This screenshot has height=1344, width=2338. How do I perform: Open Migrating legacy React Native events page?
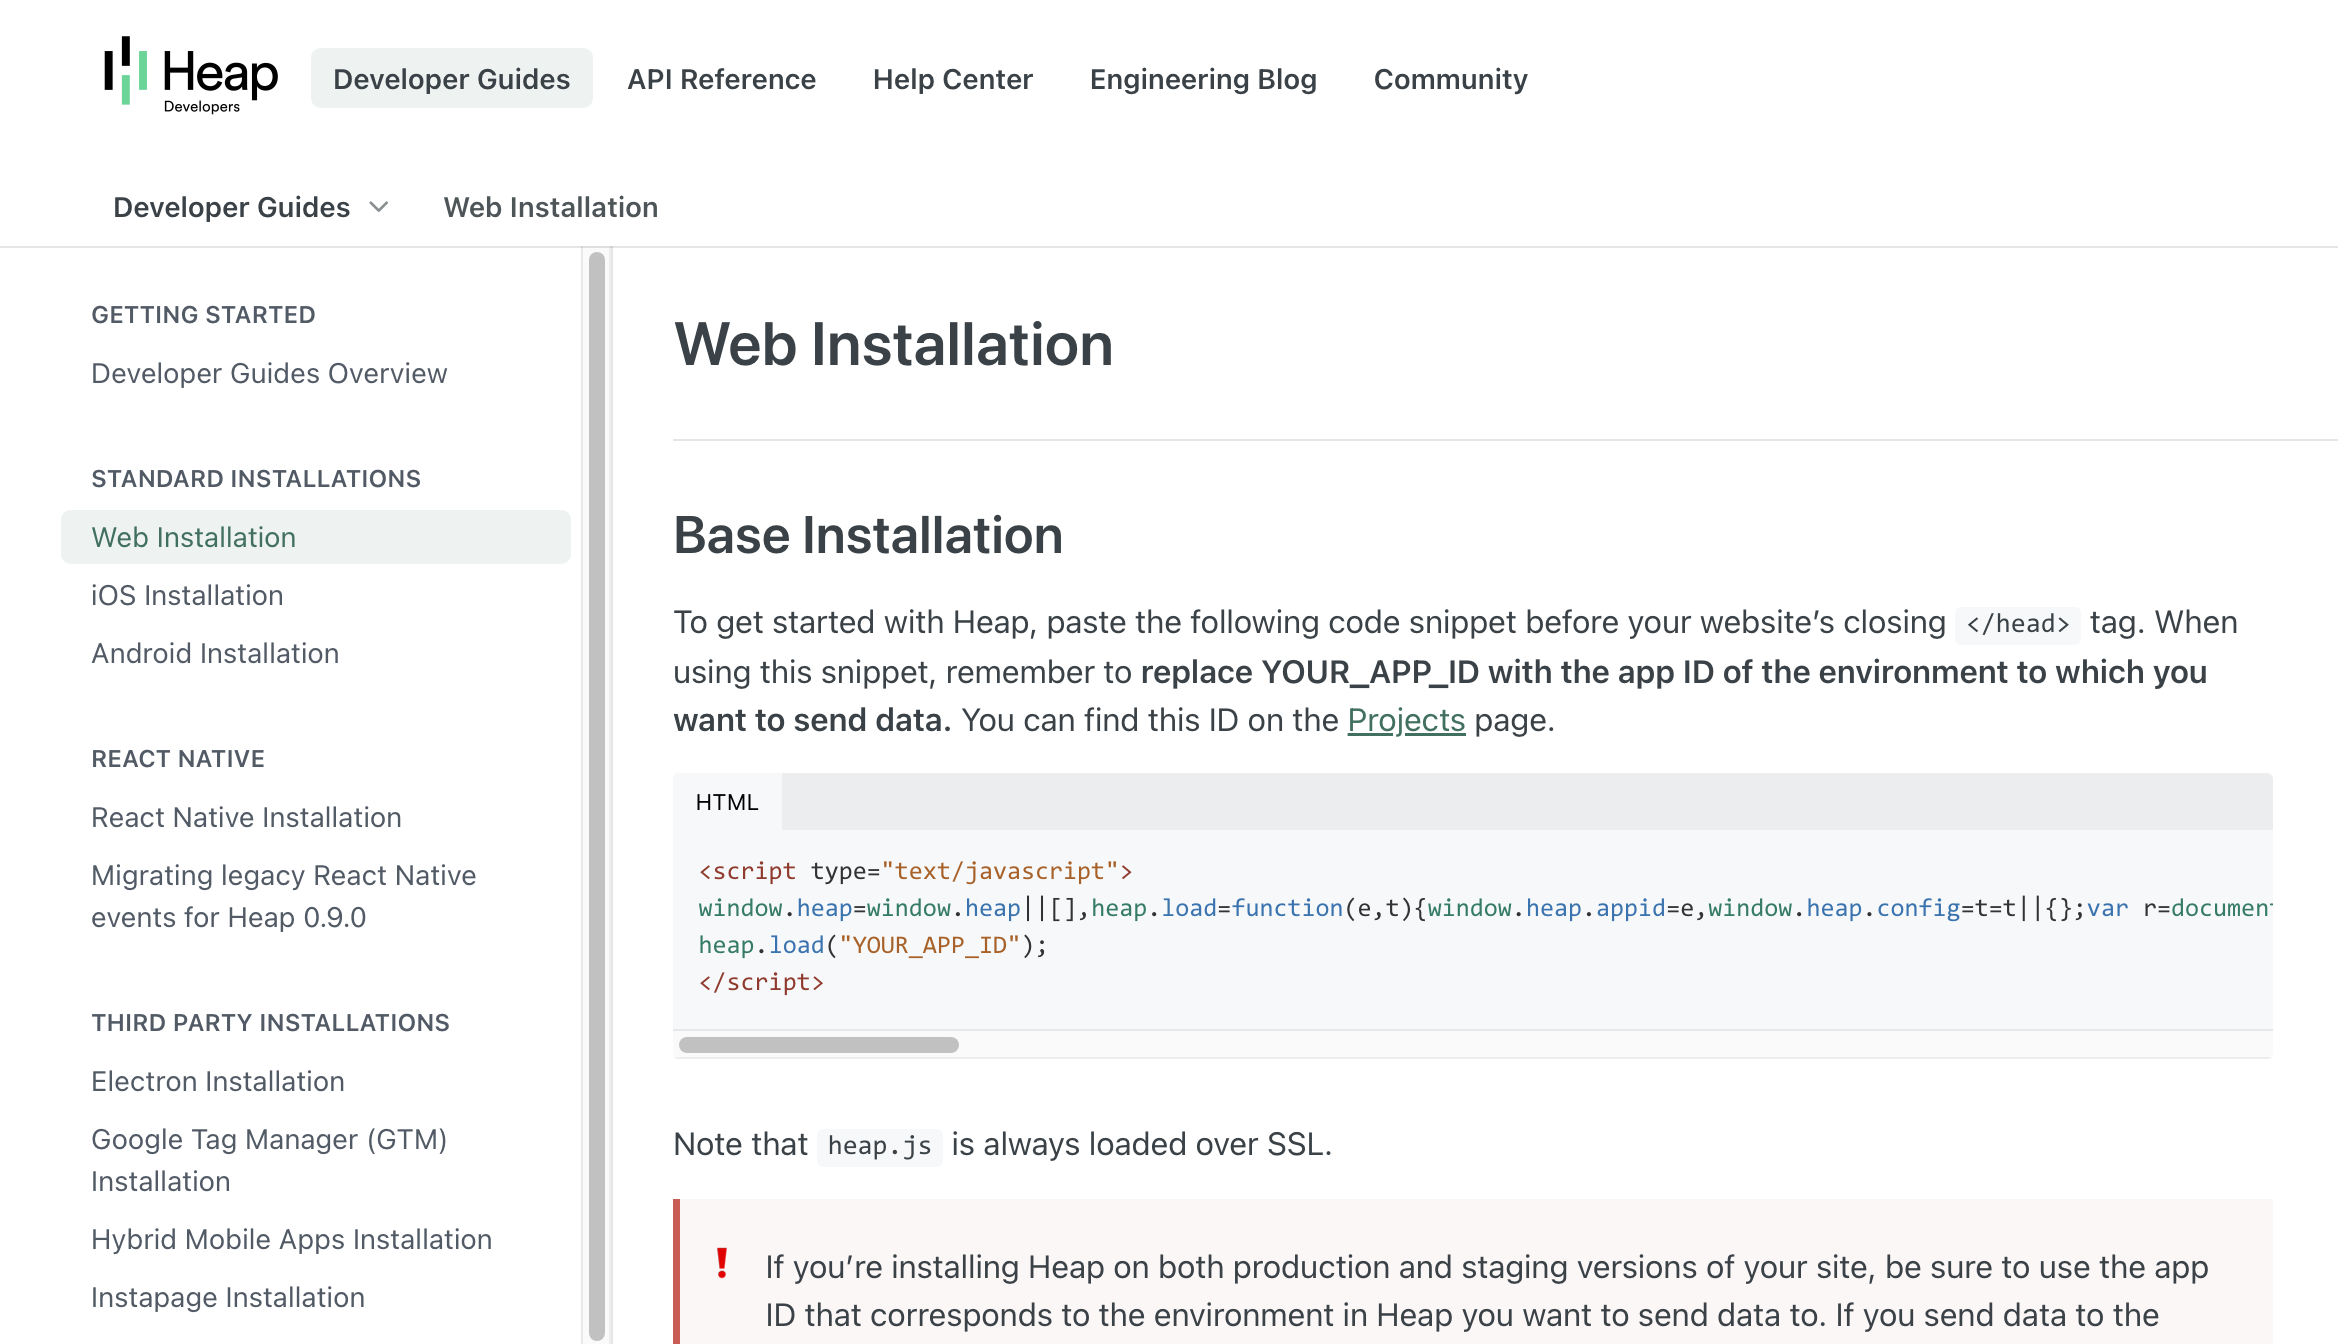pos(283,896)
